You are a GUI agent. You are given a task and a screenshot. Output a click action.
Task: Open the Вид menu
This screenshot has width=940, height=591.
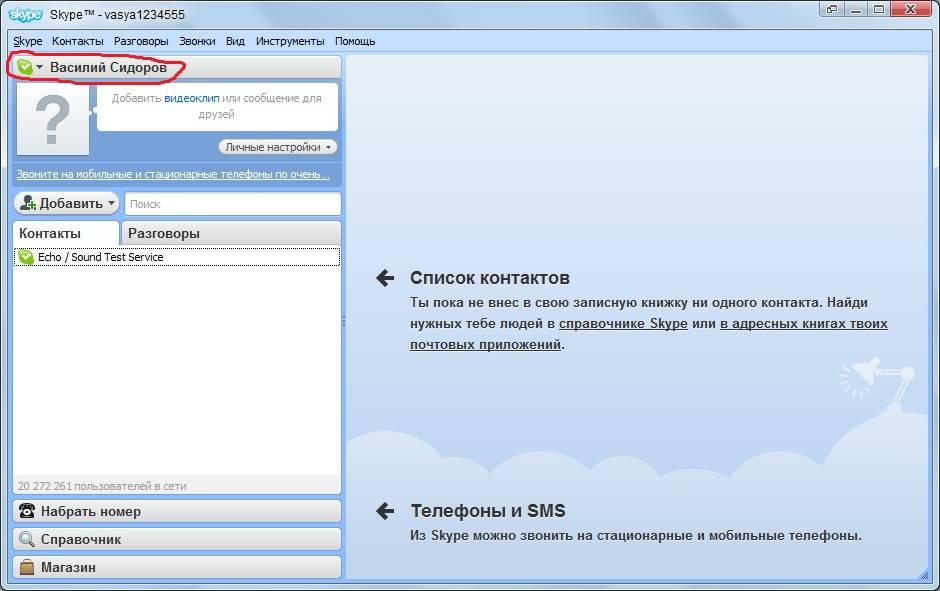pyautogui.click(x=235, y=41)
